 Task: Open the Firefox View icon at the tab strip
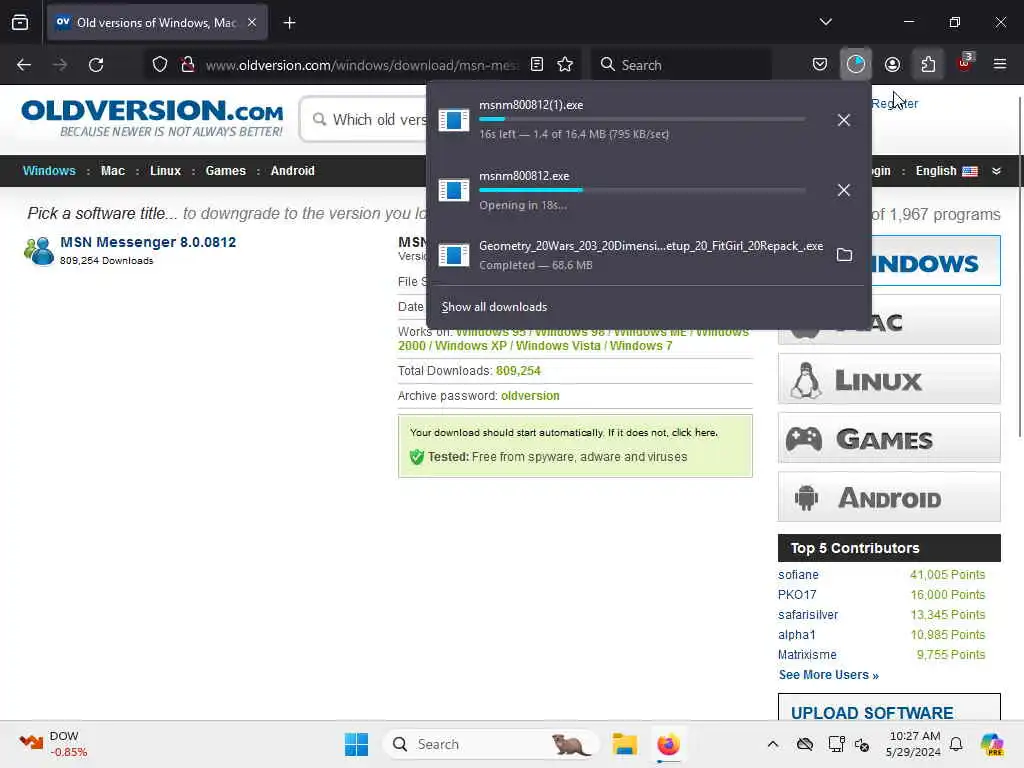pyautogui.click(x=20, y=23)
